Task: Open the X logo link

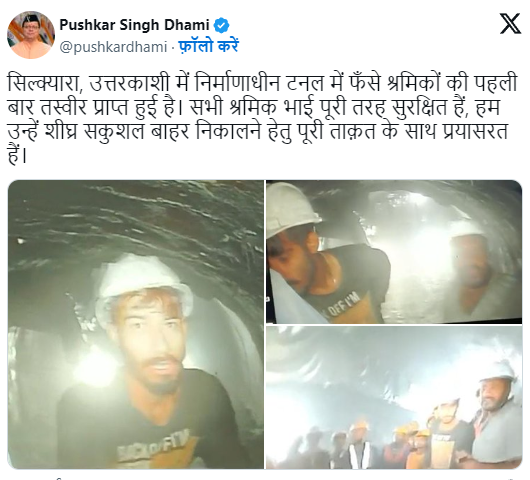Action: [x=510, y=23]
